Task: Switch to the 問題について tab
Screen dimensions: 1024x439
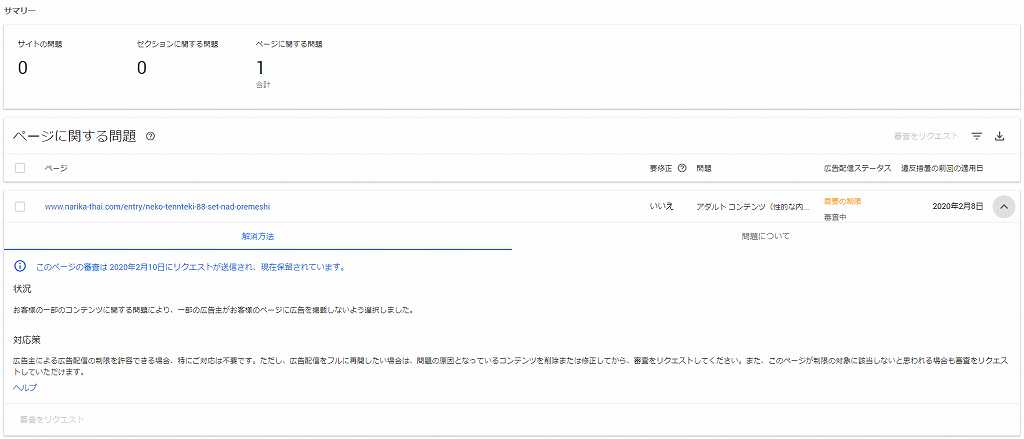Action: 766,236
